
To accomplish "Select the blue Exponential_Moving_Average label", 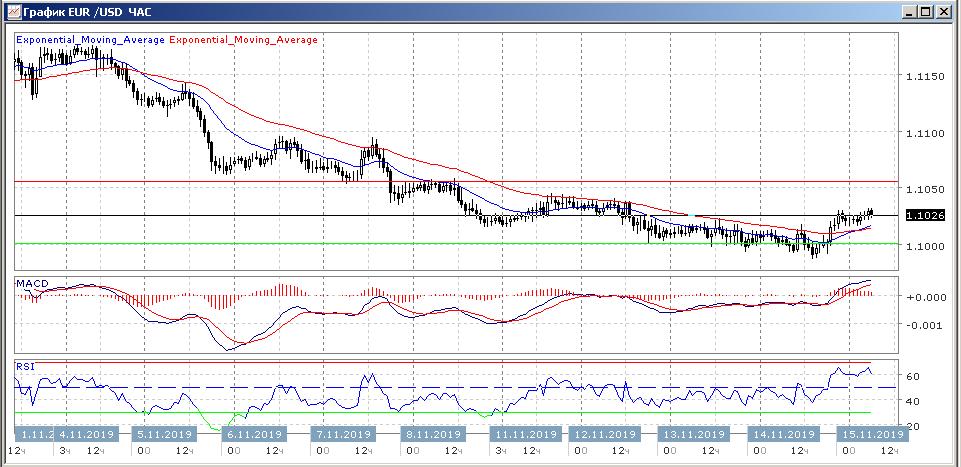I will tap(89, 40).
